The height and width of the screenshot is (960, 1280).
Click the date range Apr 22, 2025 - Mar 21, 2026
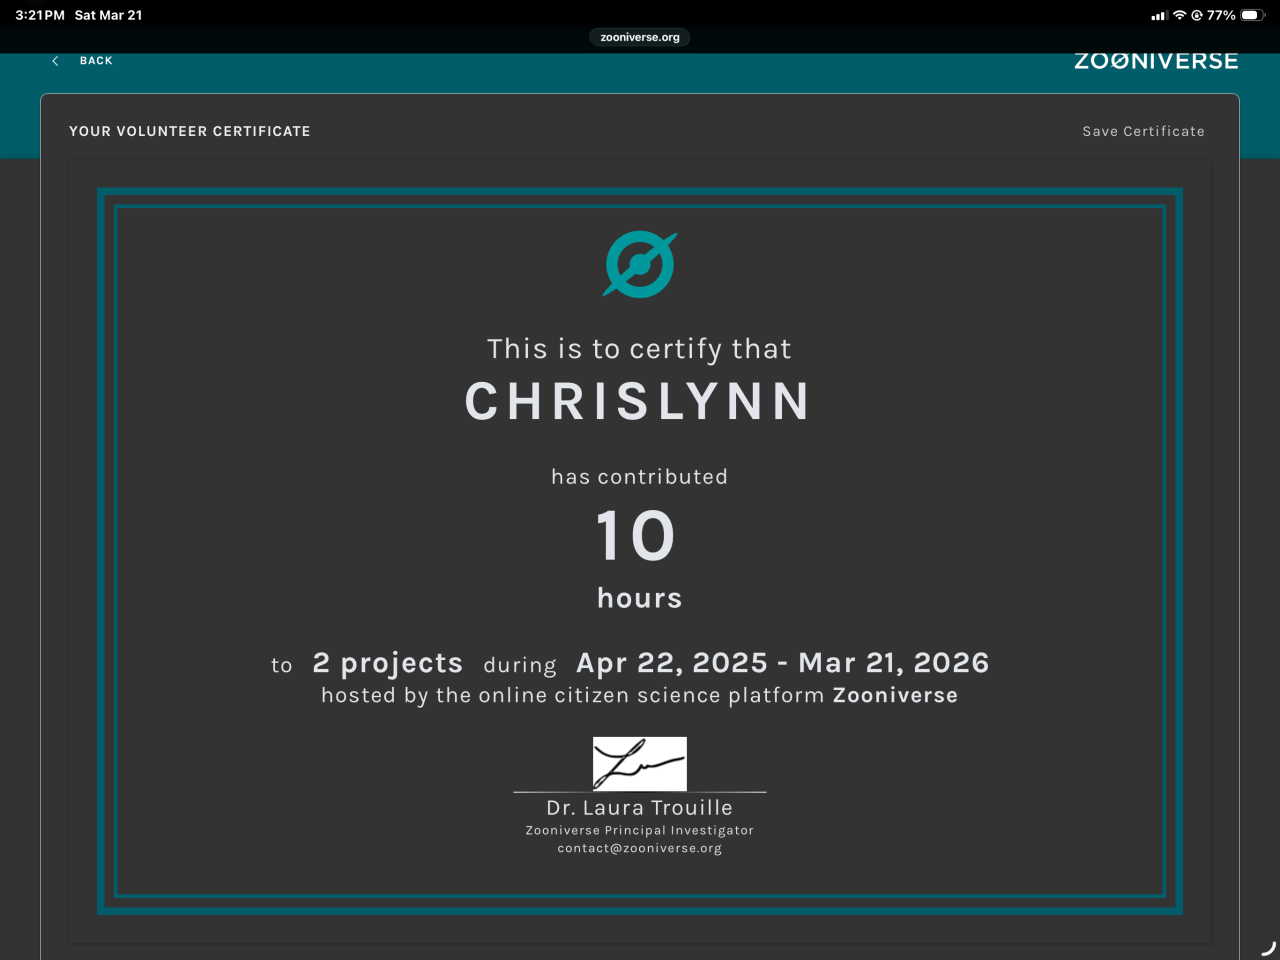pos(783,662)
